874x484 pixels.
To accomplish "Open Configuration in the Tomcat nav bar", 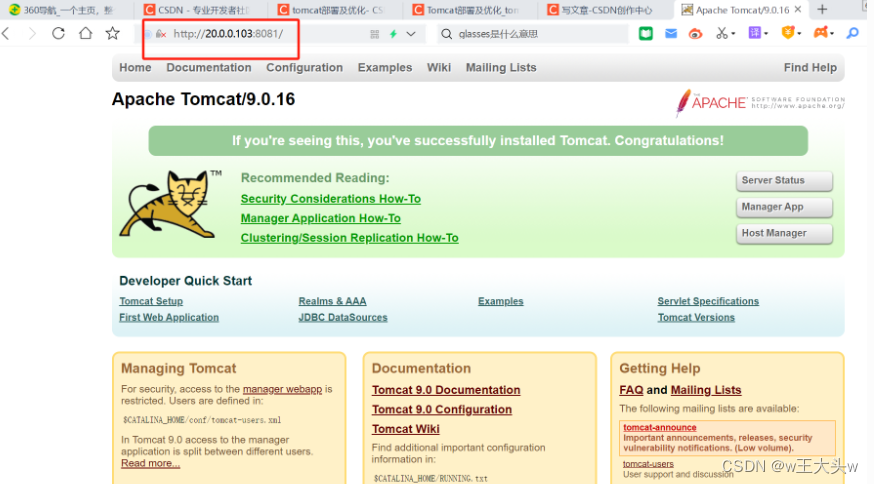I will pyautogui.click(x=304, y=67).
